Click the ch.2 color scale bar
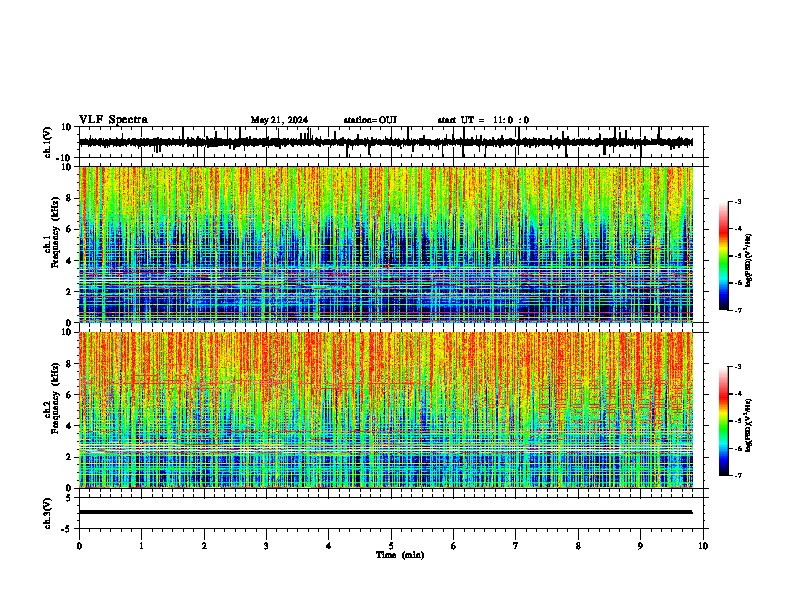Screen dimensions: 792x612 click(x=724, y=421)
